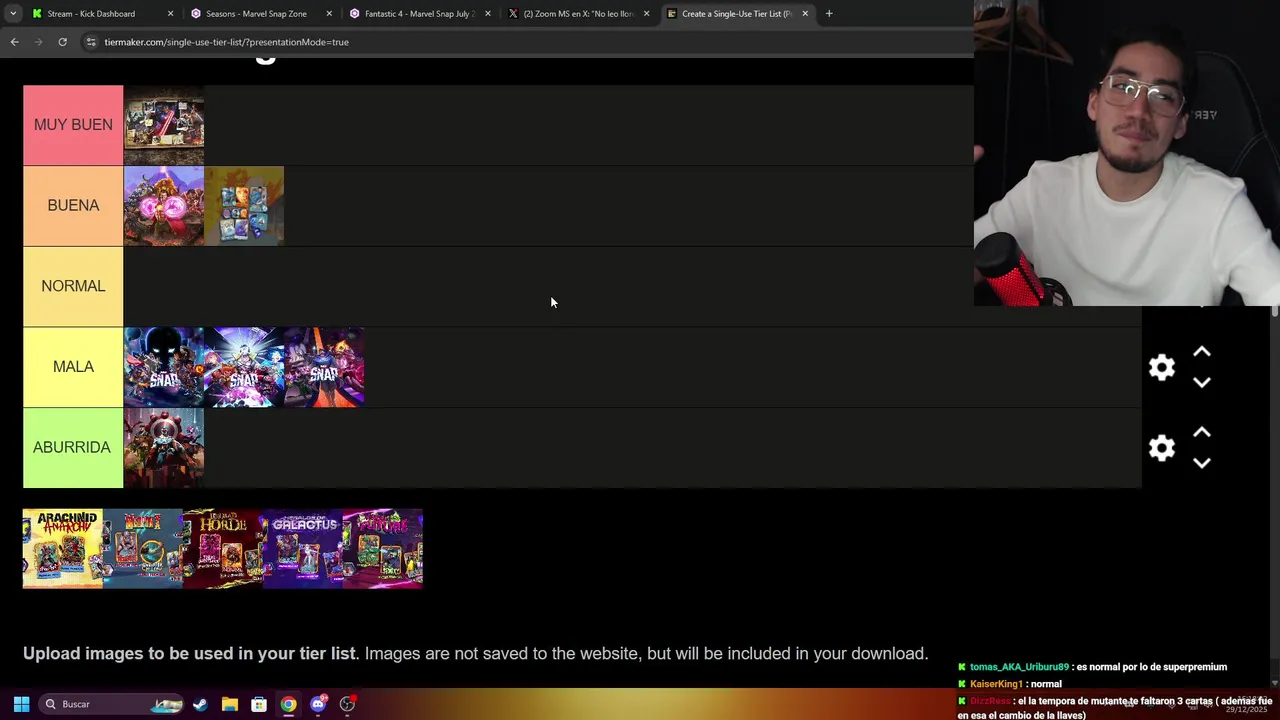
Task: Select second image in BUENA row
Action: click(x=244, y=206)
